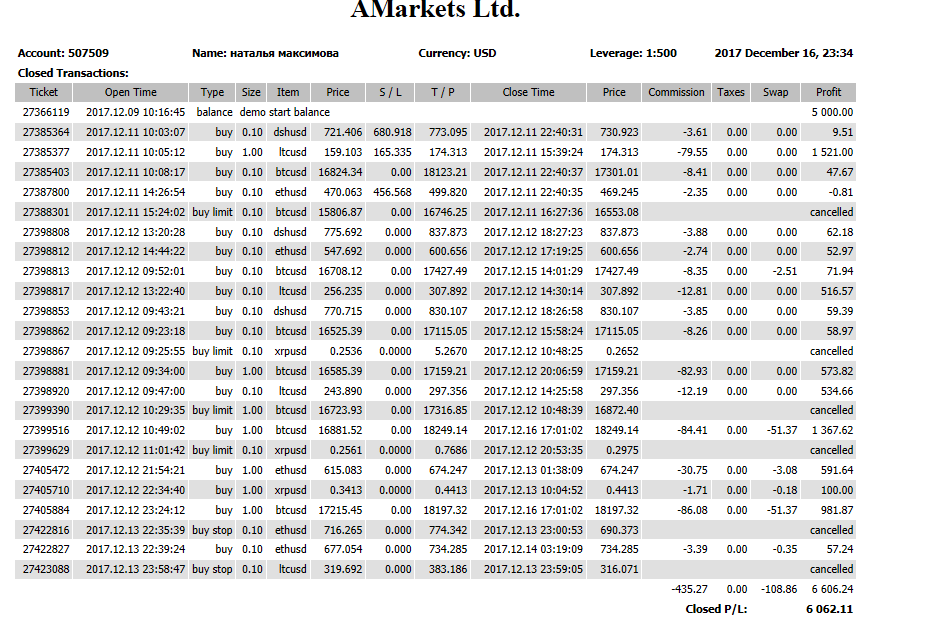The image size is (946, 624).
Task: Select the Name: наталья максимова text
Action: (x=265, y=53)
